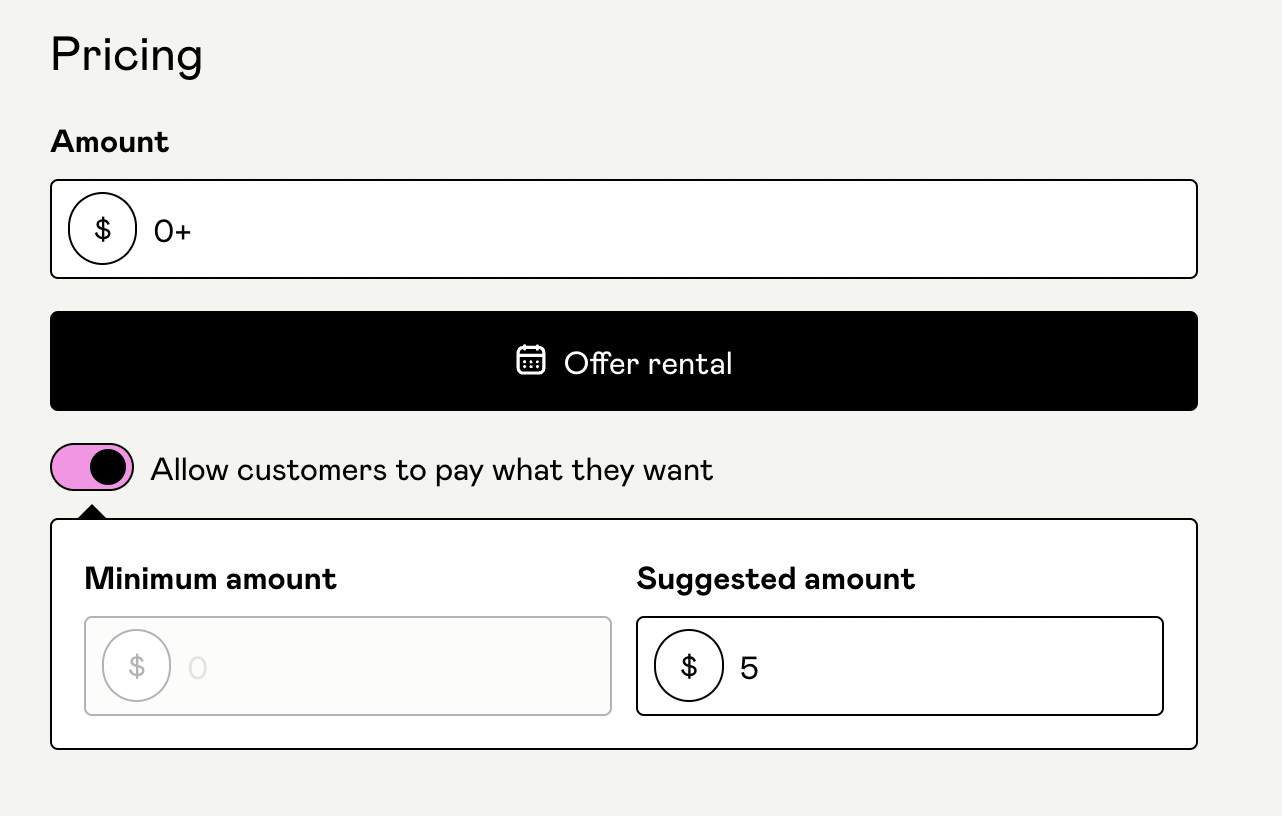Click the text "Allow customers to pay what they want"
1282x816 pixels.
[x=432, y=468]
